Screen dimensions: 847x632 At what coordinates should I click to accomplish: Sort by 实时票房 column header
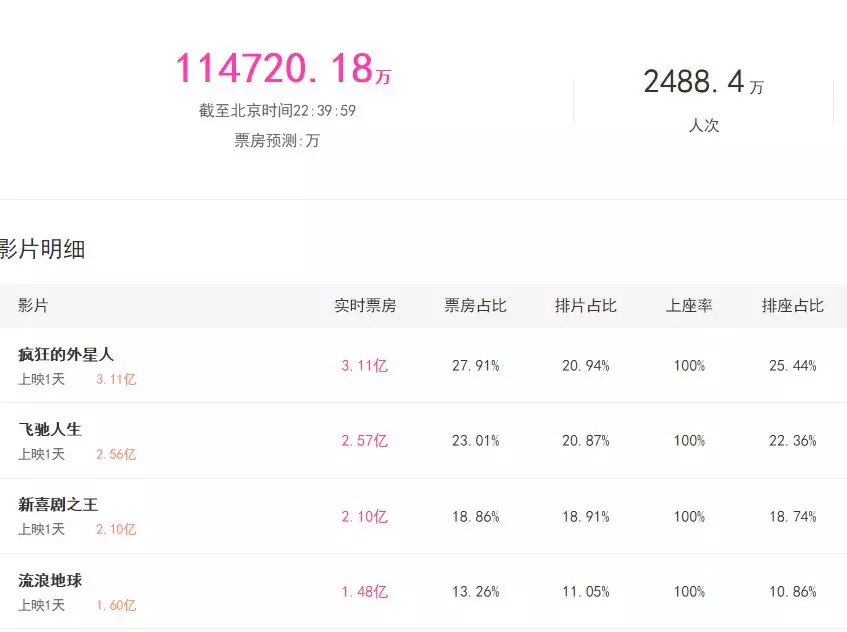[365, 306]
